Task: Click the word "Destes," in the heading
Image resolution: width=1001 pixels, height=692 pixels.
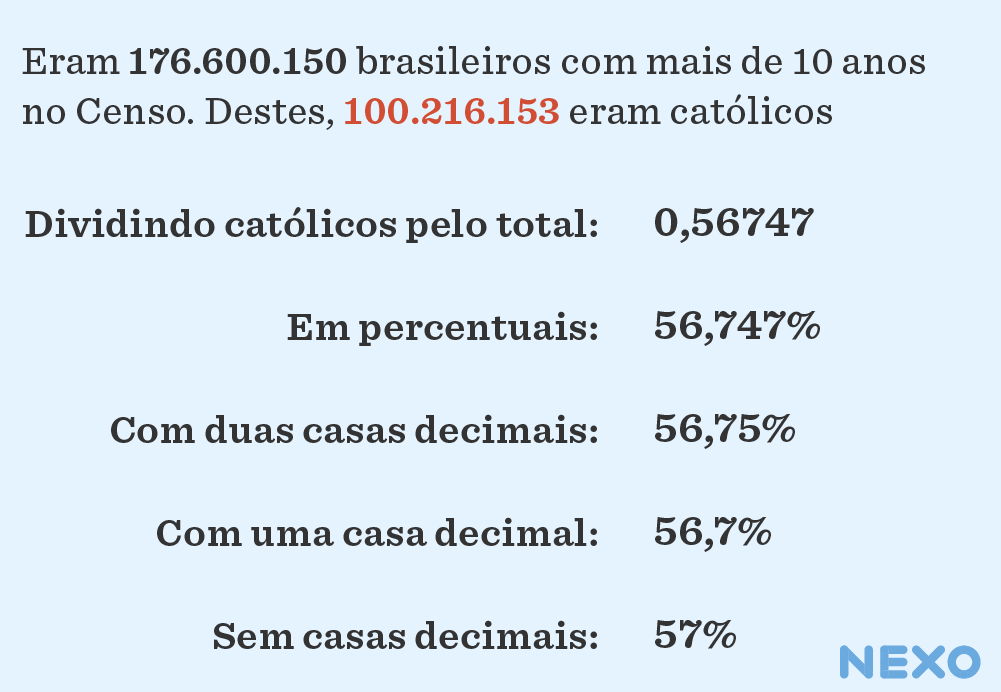Action: point(269,112)
